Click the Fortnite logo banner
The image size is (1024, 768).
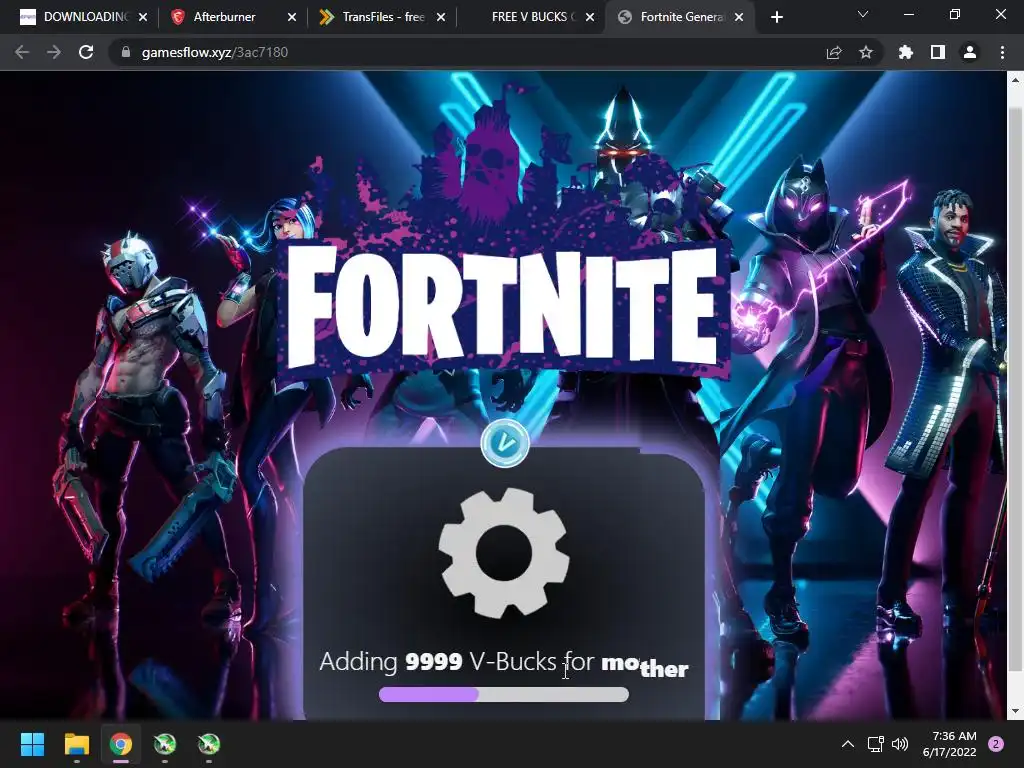pyautogui.click(x=504, y=308)
